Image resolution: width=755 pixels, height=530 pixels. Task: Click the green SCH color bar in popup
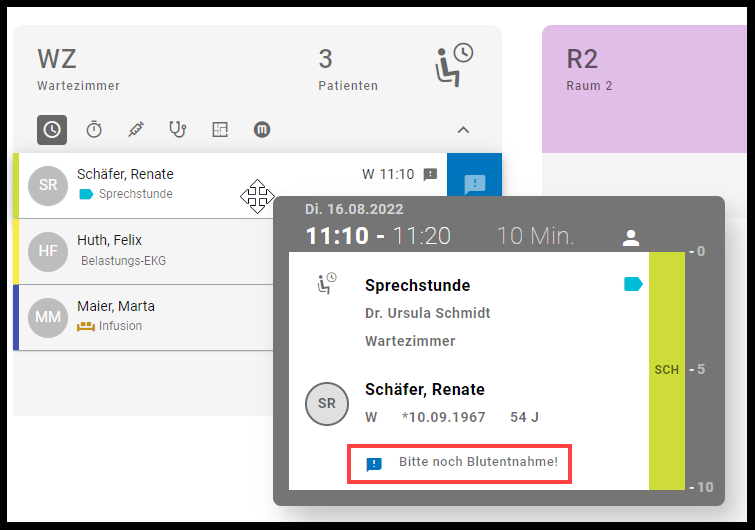point(667,371)
